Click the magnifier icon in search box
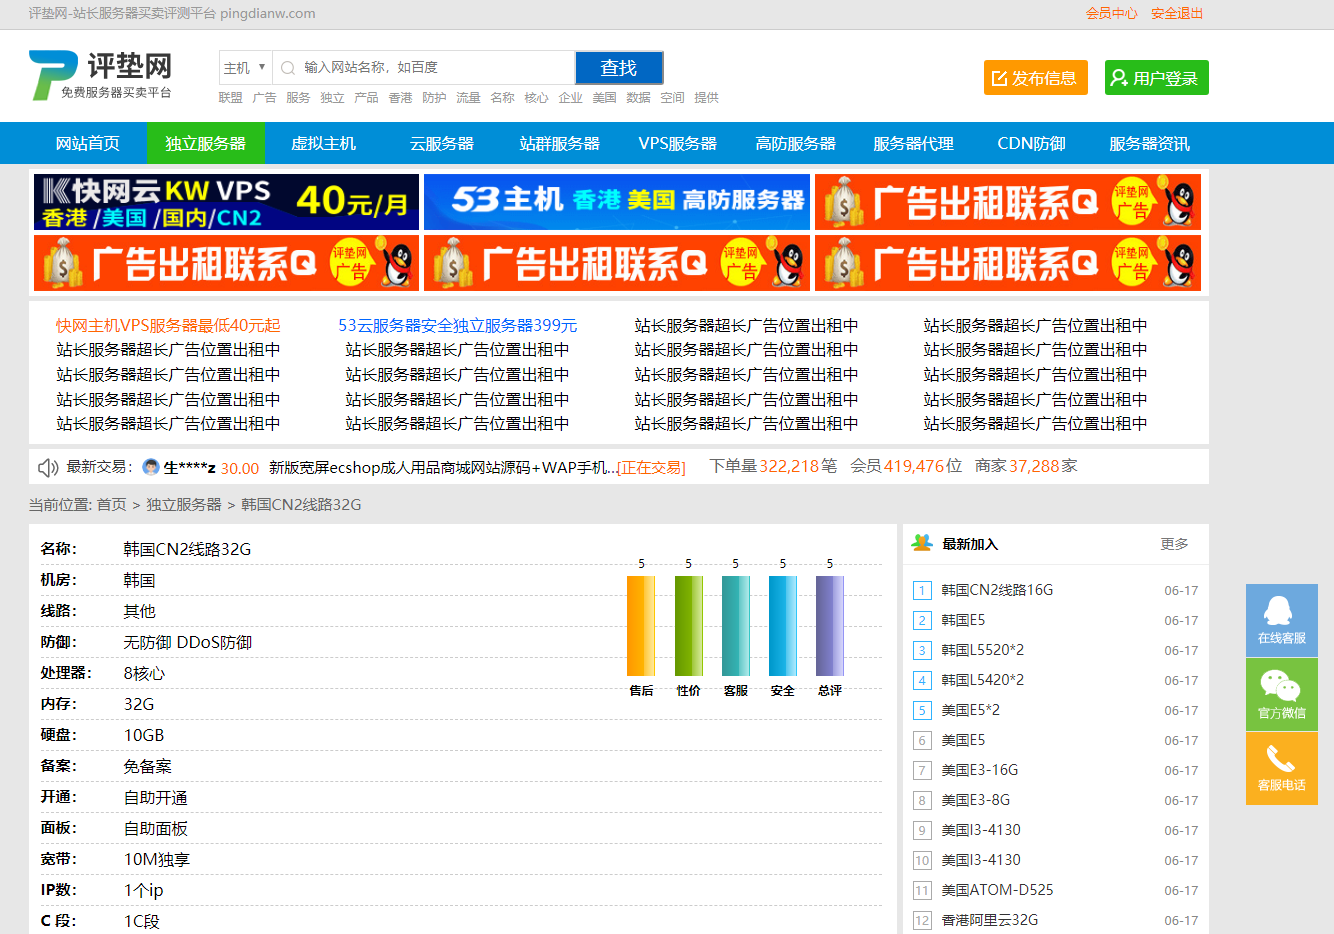Screen dimensions: 1334x934 click(288, 68)
